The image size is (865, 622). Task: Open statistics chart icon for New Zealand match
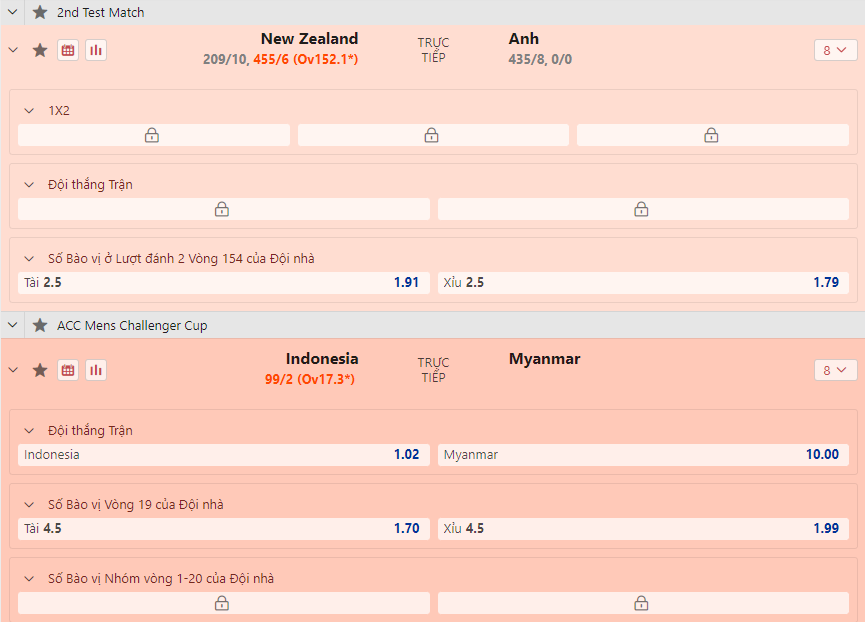[96, 50]
